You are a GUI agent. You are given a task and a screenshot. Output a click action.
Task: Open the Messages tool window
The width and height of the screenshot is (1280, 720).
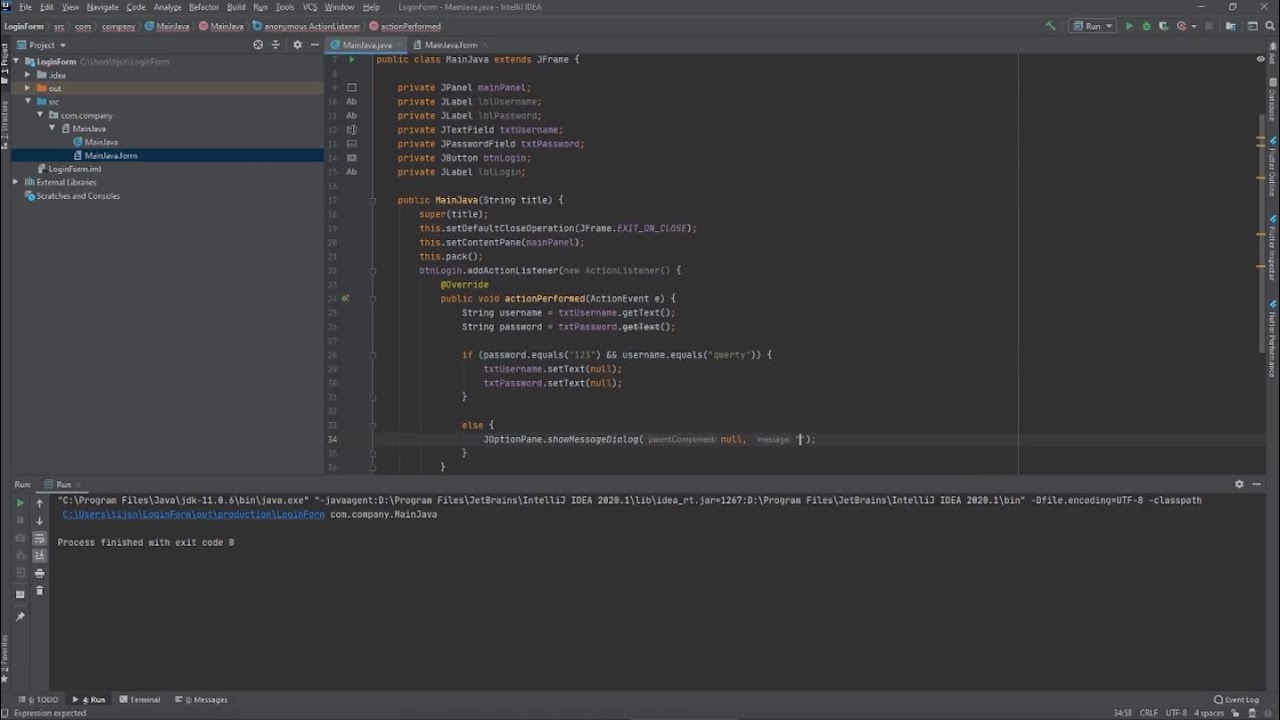click(201, 700)
